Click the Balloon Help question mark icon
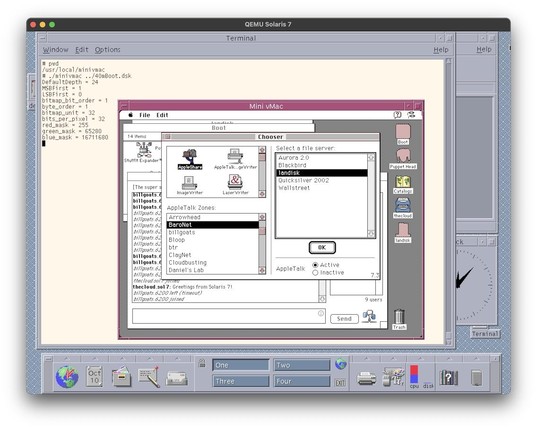Image resolution: width=537 pixels, height=429 pixels. [x=397, y=115]
